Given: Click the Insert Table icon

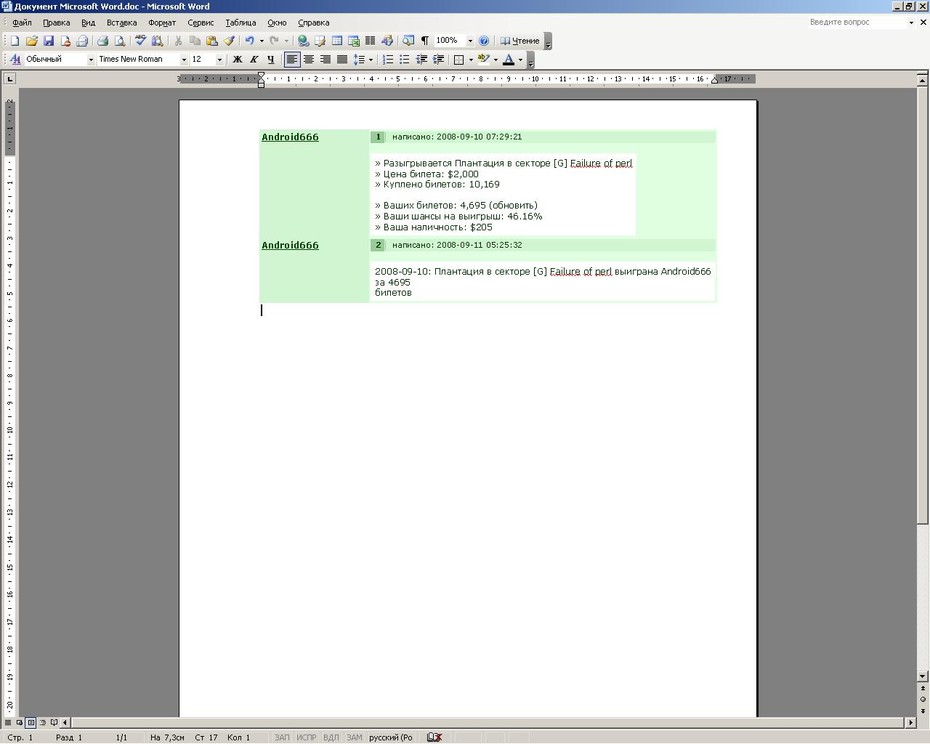Looking at the screenshot, I should pos(337,41).
